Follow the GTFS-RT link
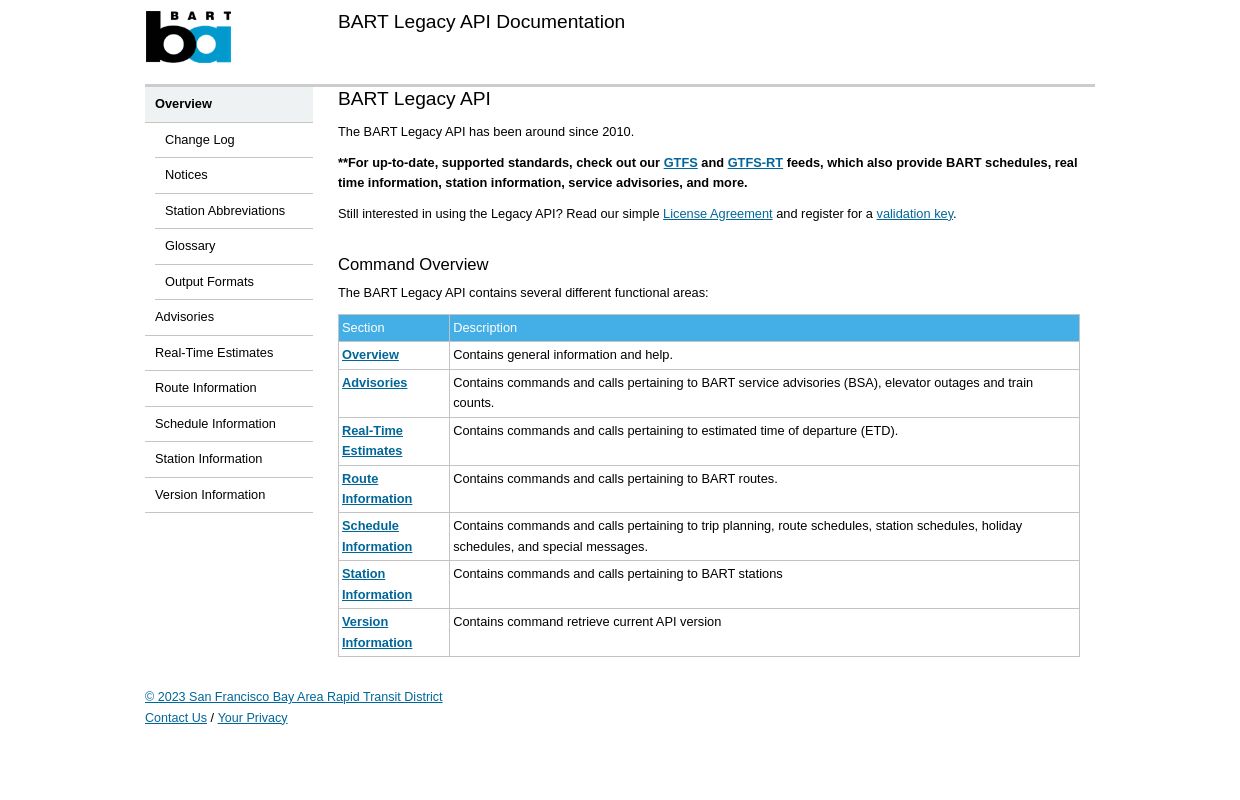The width and height of the screenshot is (1240, 800). (755, 162)
